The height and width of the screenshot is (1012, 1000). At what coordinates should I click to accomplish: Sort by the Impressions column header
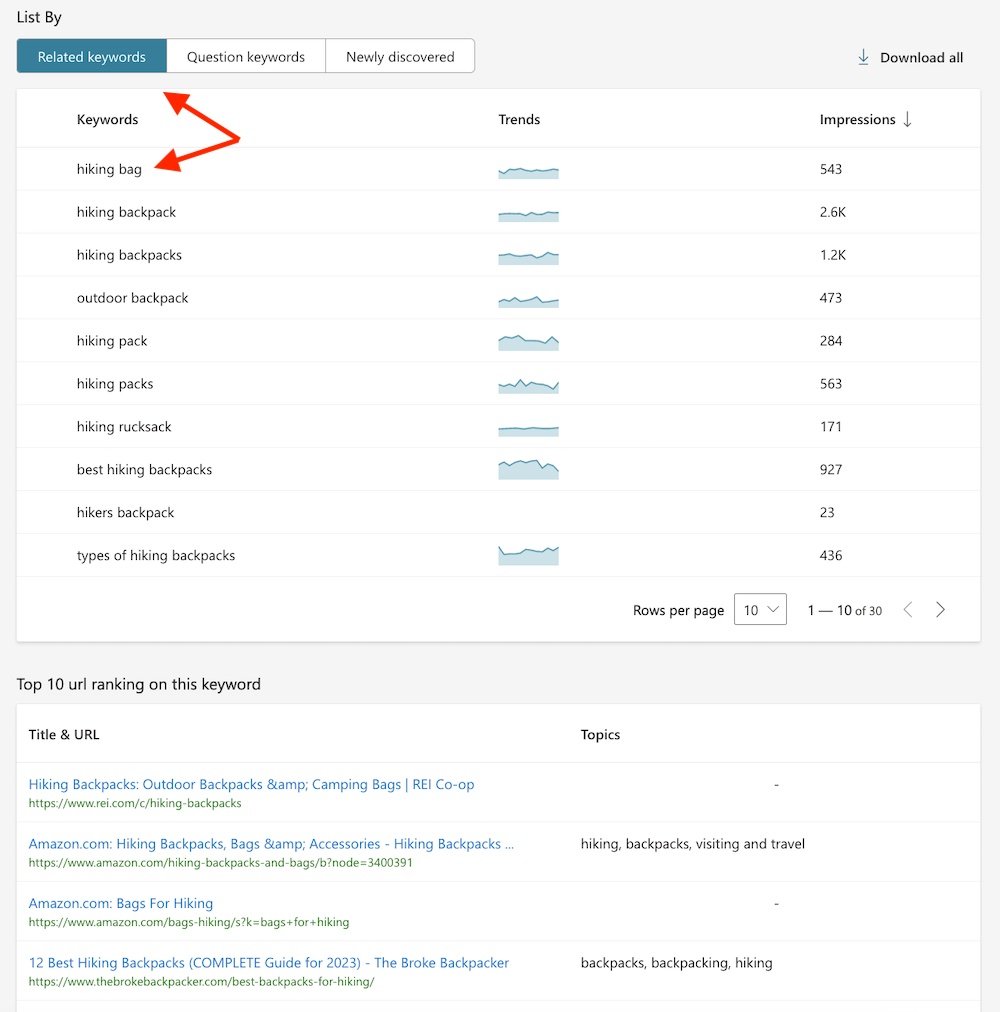click(x=857, y=119)
